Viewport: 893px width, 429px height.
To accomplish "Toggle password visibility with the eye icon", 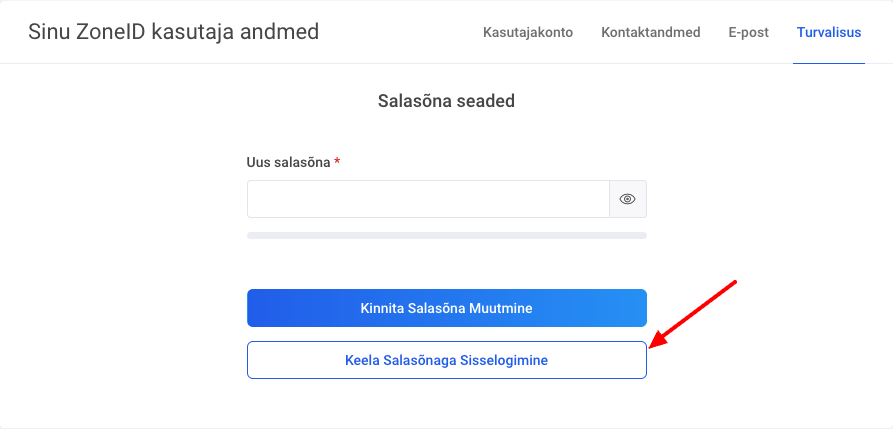I will pos(628,199).
